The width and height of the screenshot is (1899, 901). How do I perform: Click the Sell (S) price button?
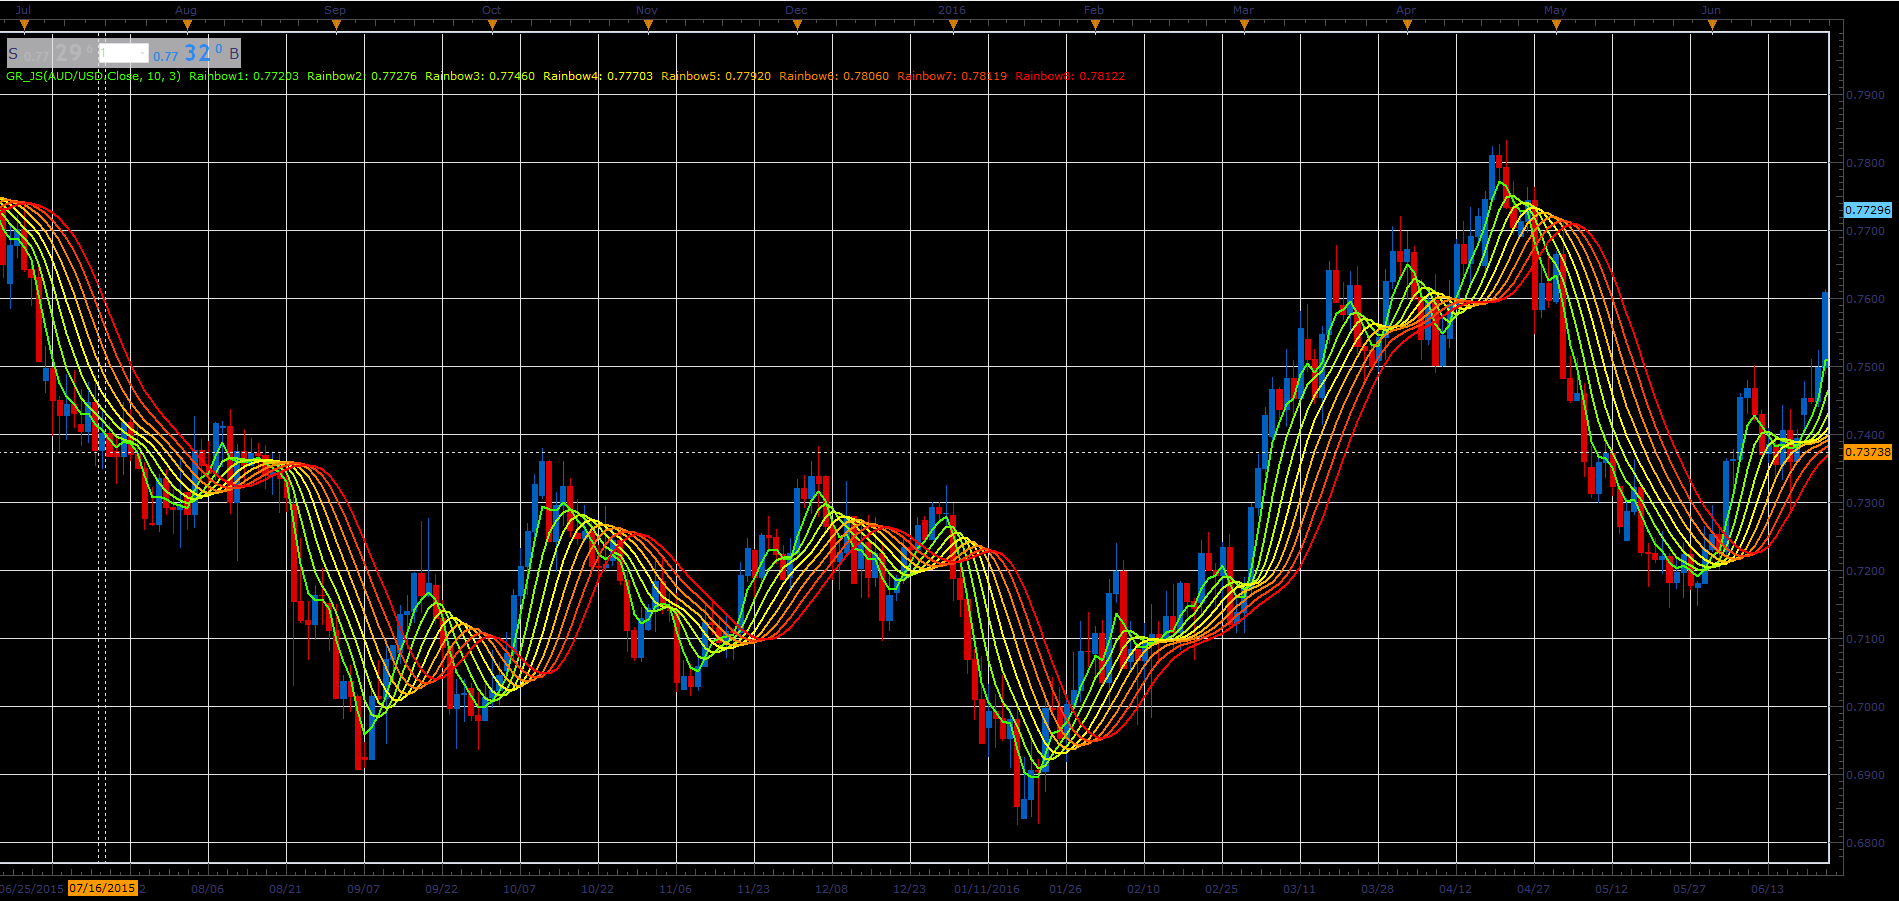click(51, 53)
